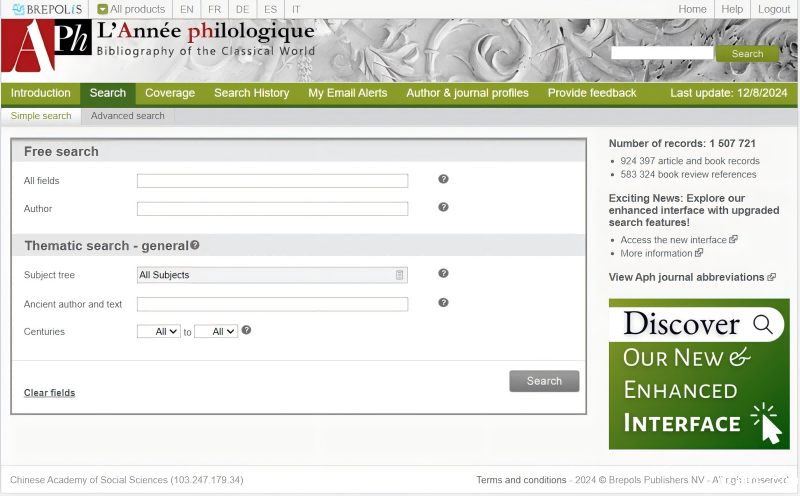The height and width of the screenshot is (496, 800).
Task: Click the help icon for Subject tree
Action: [443, 273]
